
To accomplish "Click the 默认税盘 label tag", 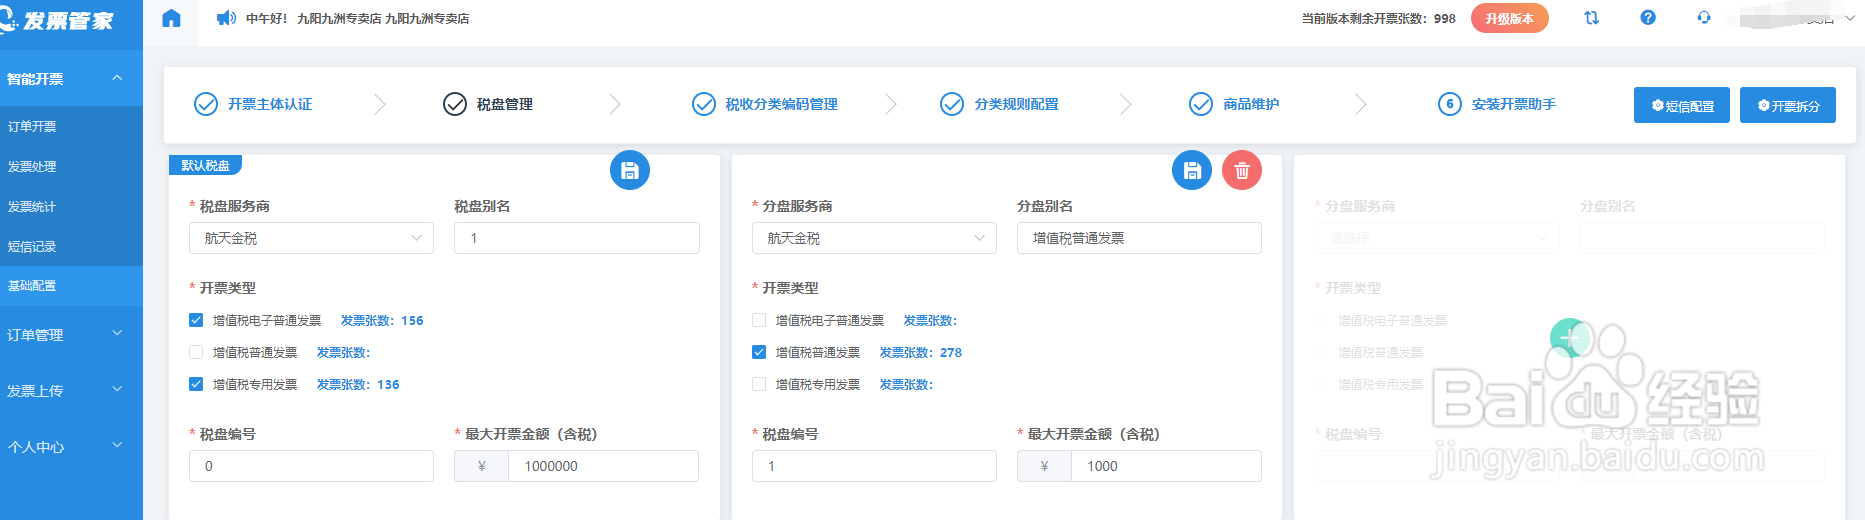I will [x=205, y=165].
